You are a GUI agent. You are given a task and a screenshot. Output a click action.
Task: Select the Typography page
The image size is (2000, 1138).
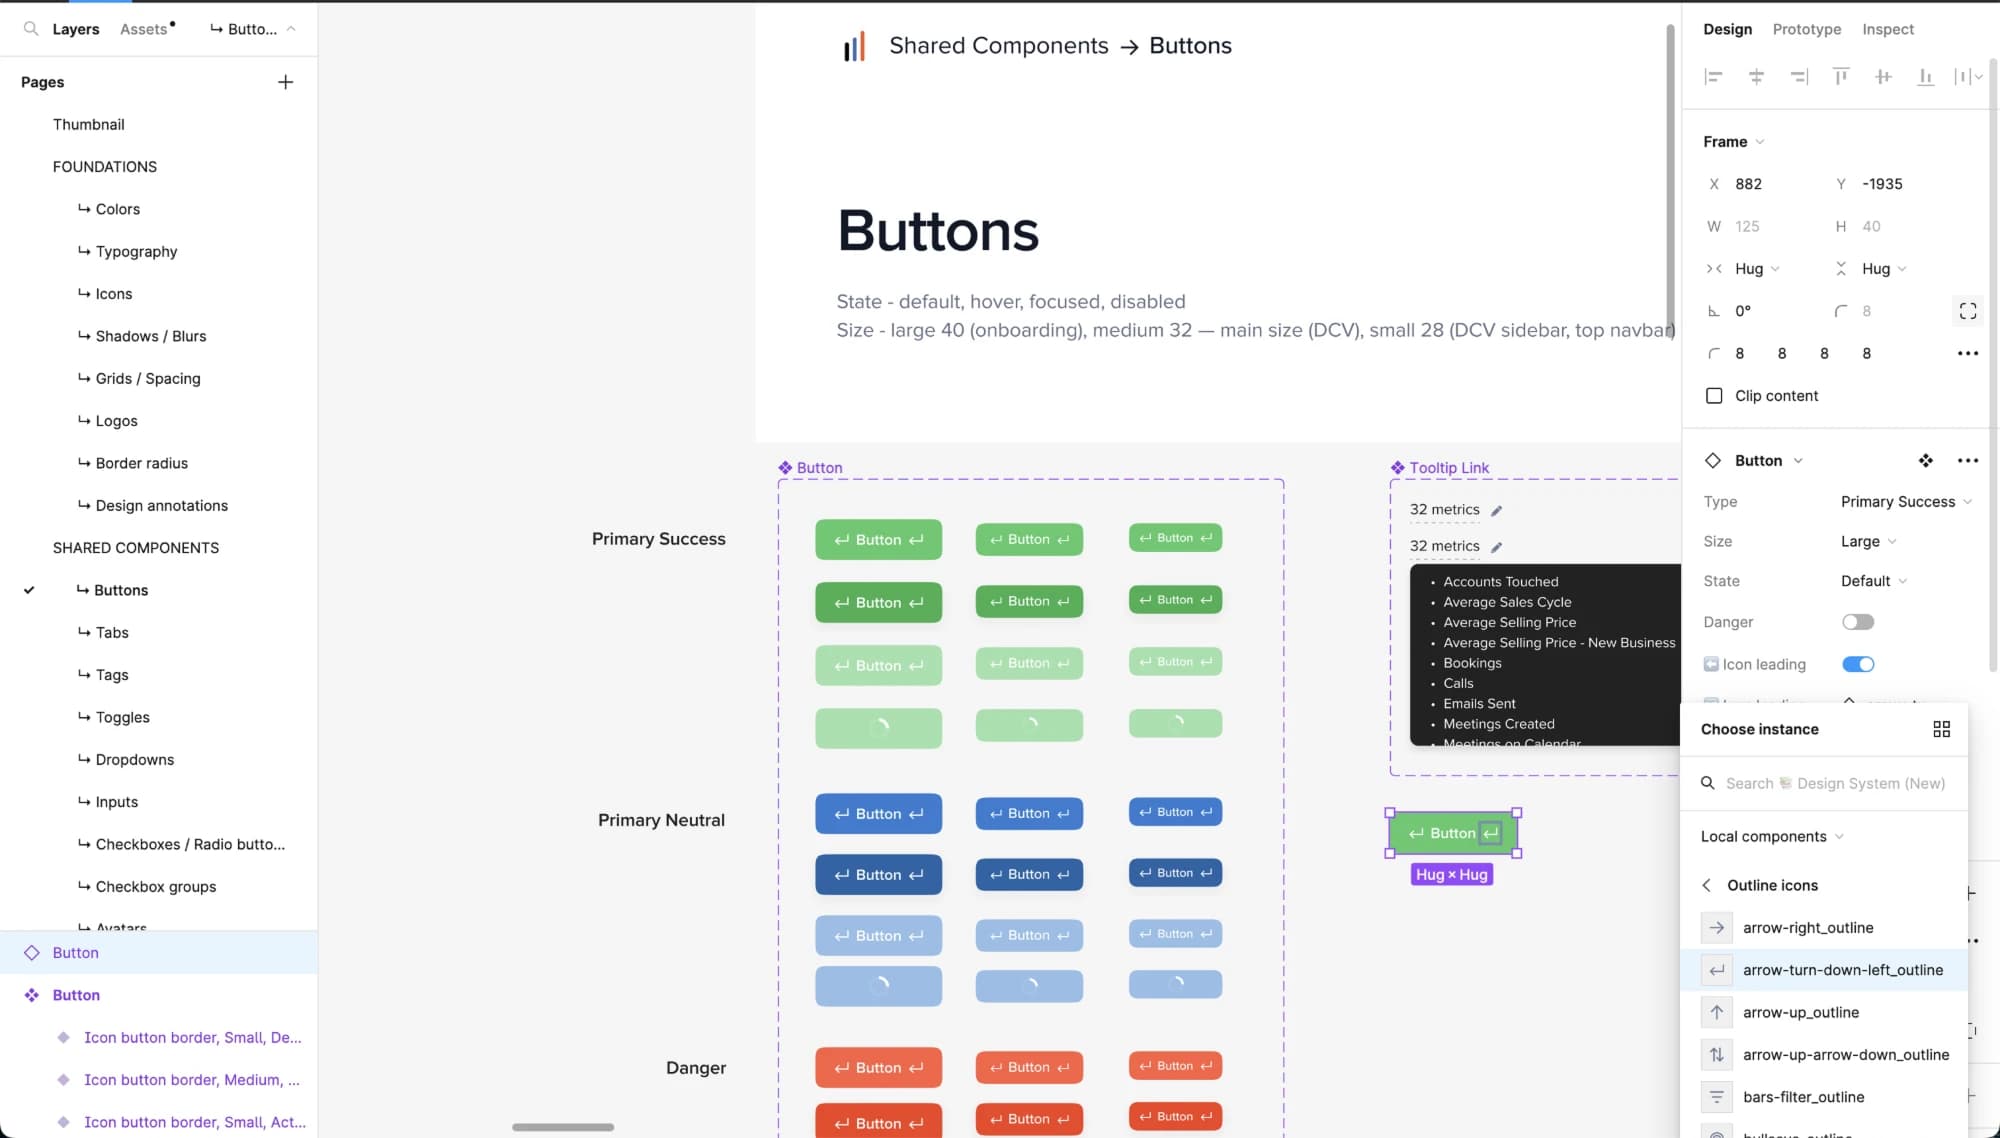tap(136, 251)
